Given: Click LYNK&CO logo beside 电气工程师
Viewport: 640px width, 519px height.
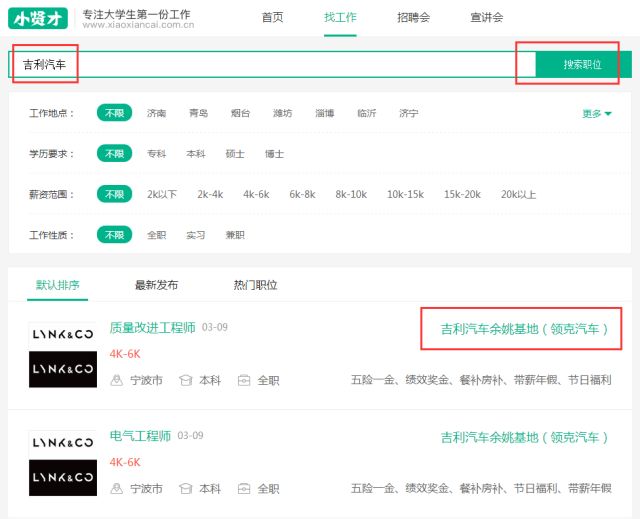Looking at the screenshot, I should coord(63,463).
